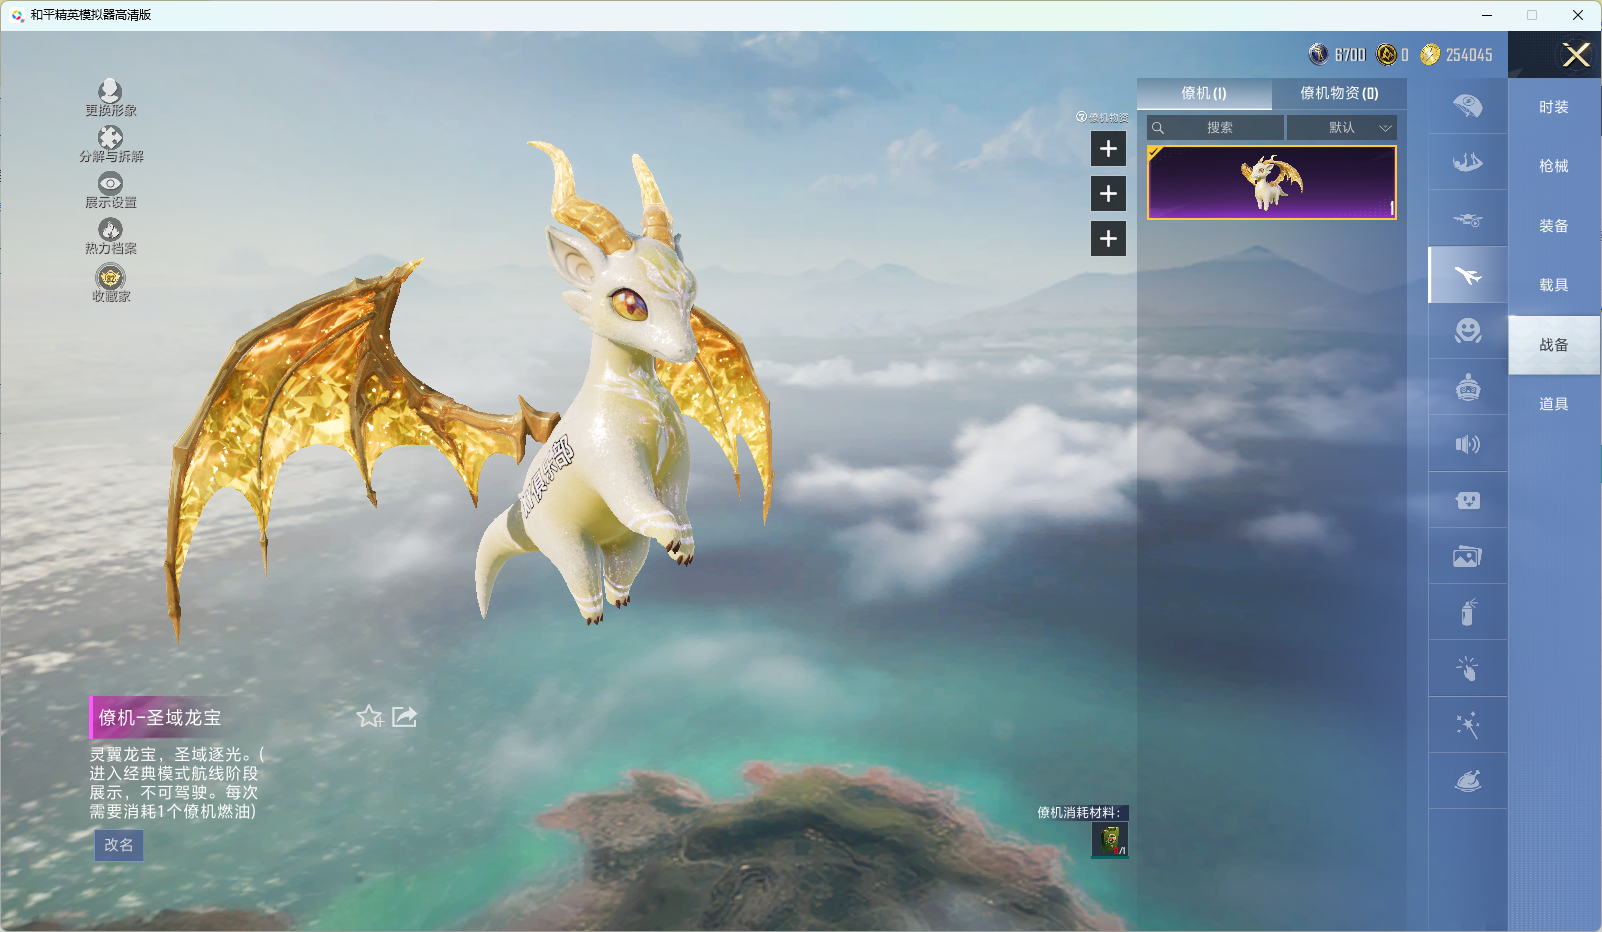Viewport: 1602px width, 932px height.
Task: Open the 枪械 firearms section
Action: tap(1554, 166)
